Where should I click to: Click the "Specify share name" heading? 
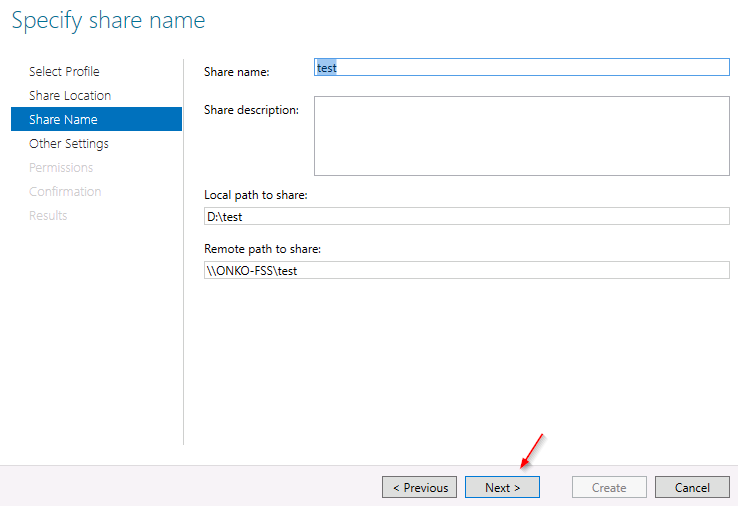(108, 21)
